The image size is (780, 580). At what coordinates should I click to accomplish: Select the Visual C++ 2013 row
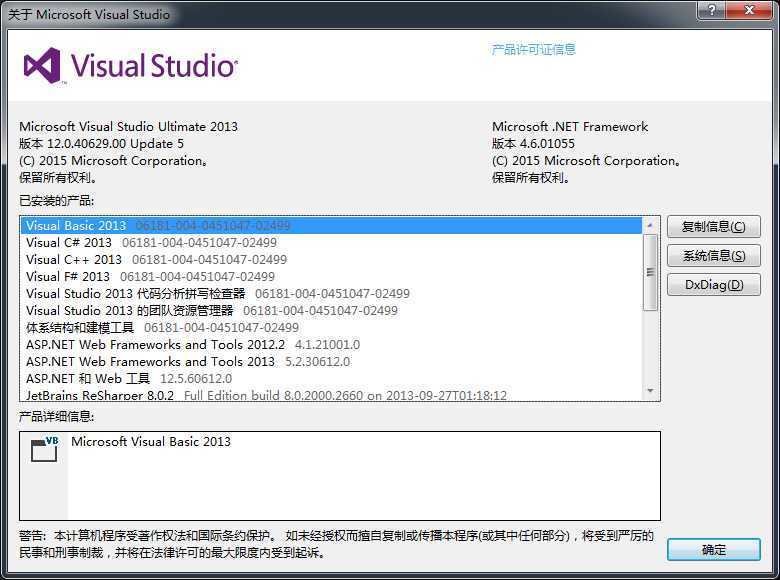[331, 259]
